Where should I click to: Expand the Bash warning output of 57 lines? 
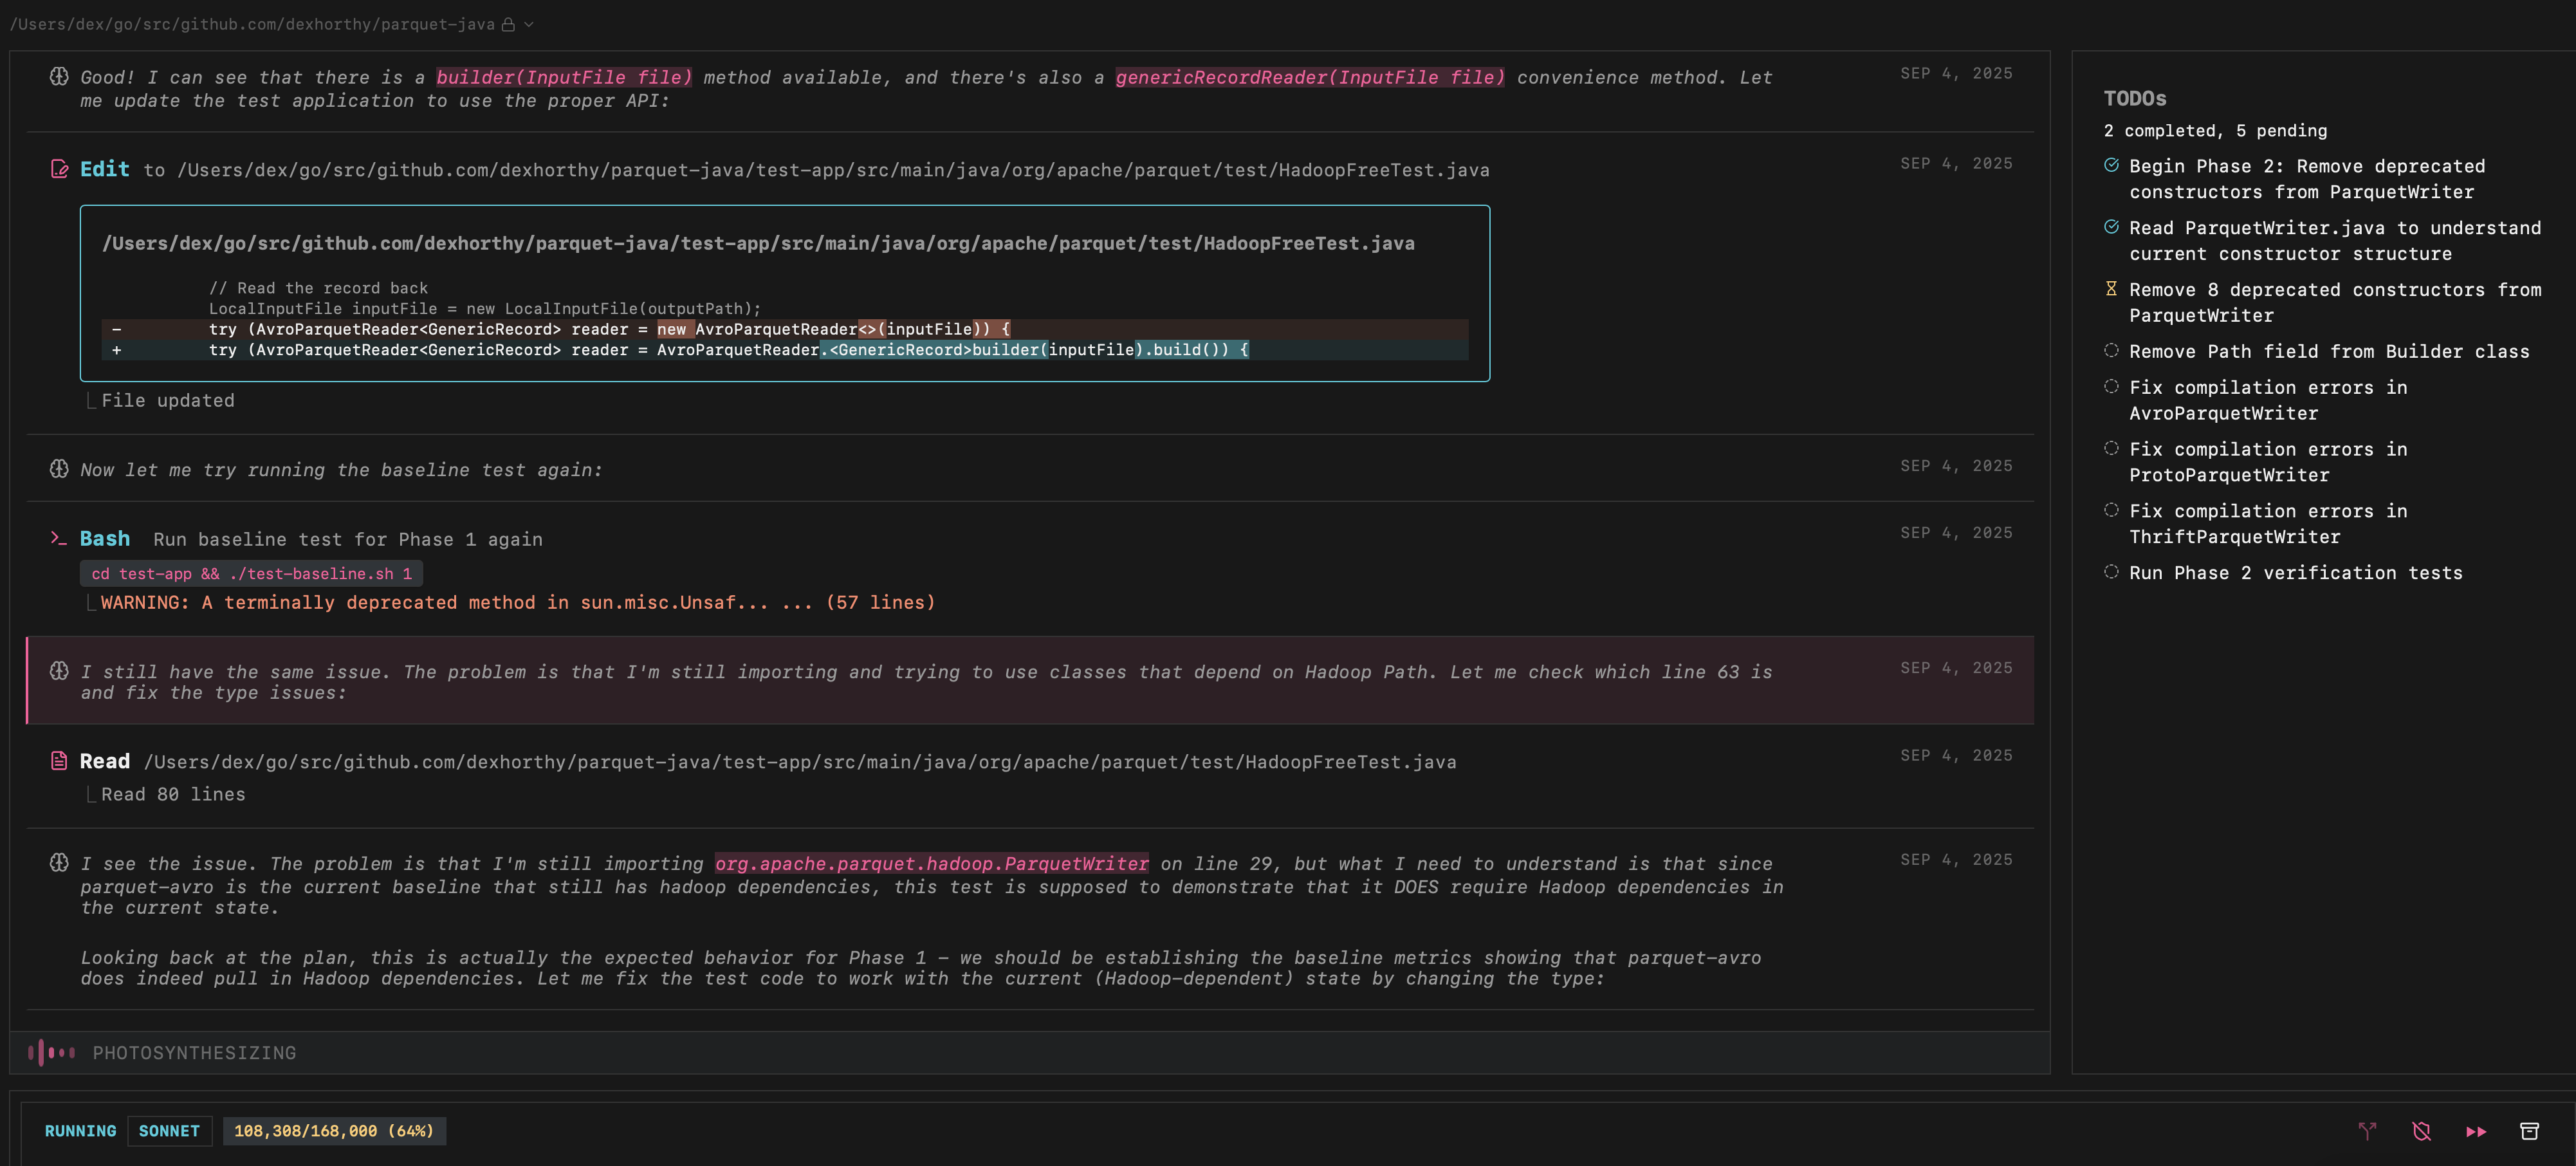coord(517,602)
